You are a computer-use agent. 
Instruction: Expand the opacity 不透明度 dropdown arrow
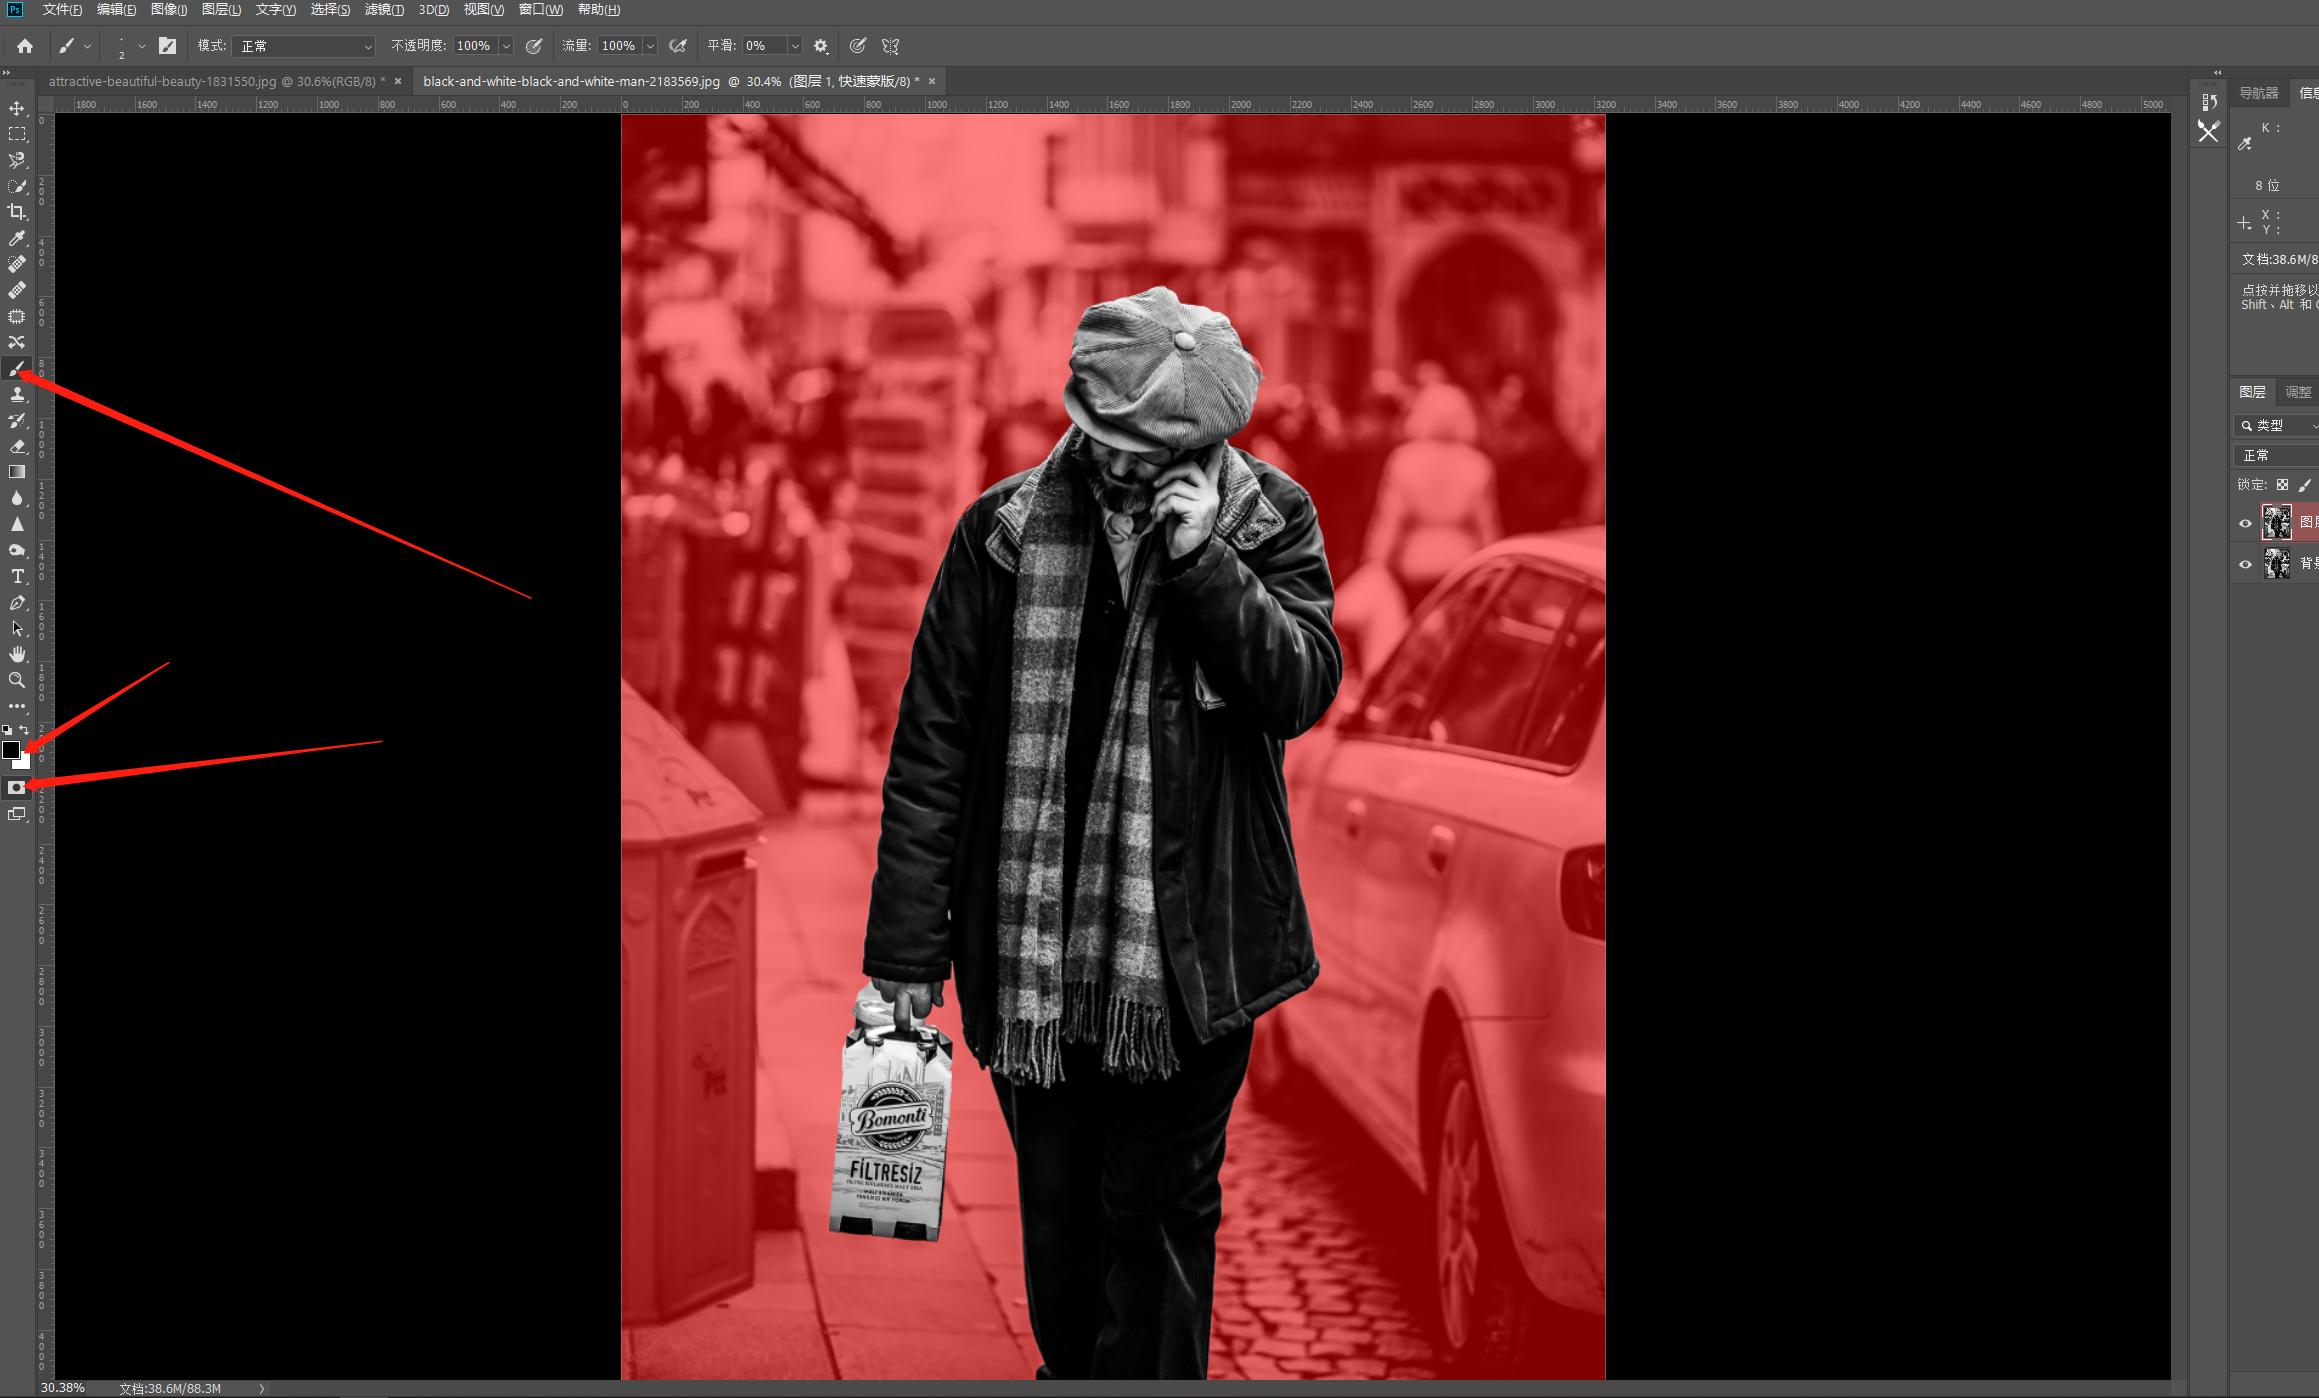point(506,46)
